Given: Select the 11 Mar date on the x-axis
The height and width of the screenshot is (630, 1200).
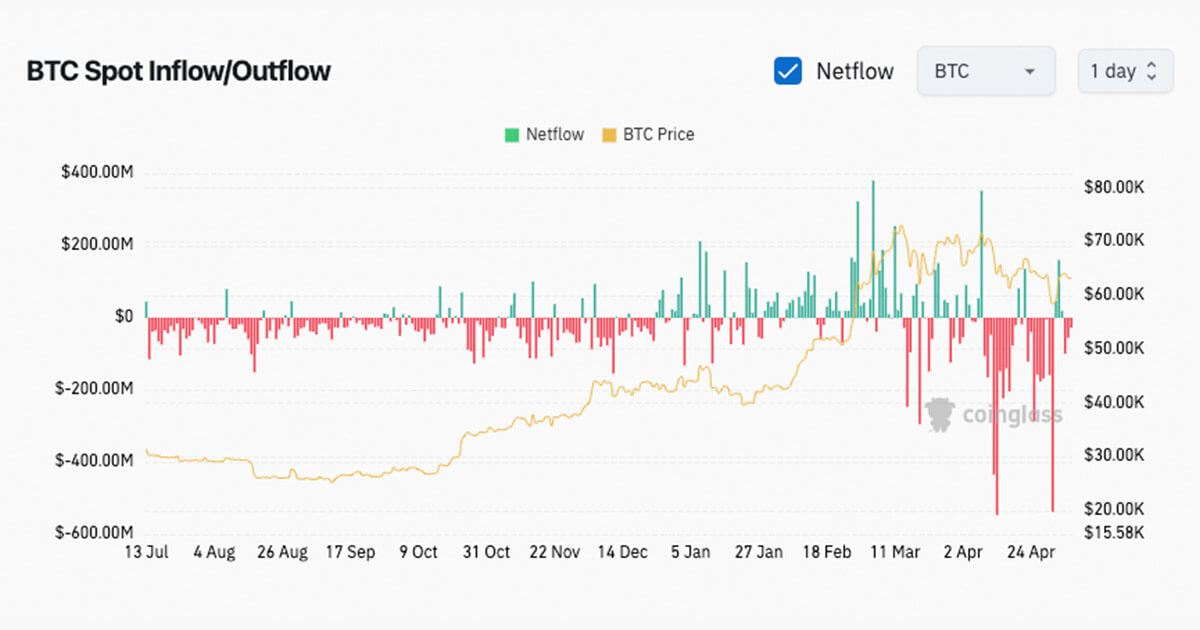Looking at the screenshot, I should (x=894, y=552).
